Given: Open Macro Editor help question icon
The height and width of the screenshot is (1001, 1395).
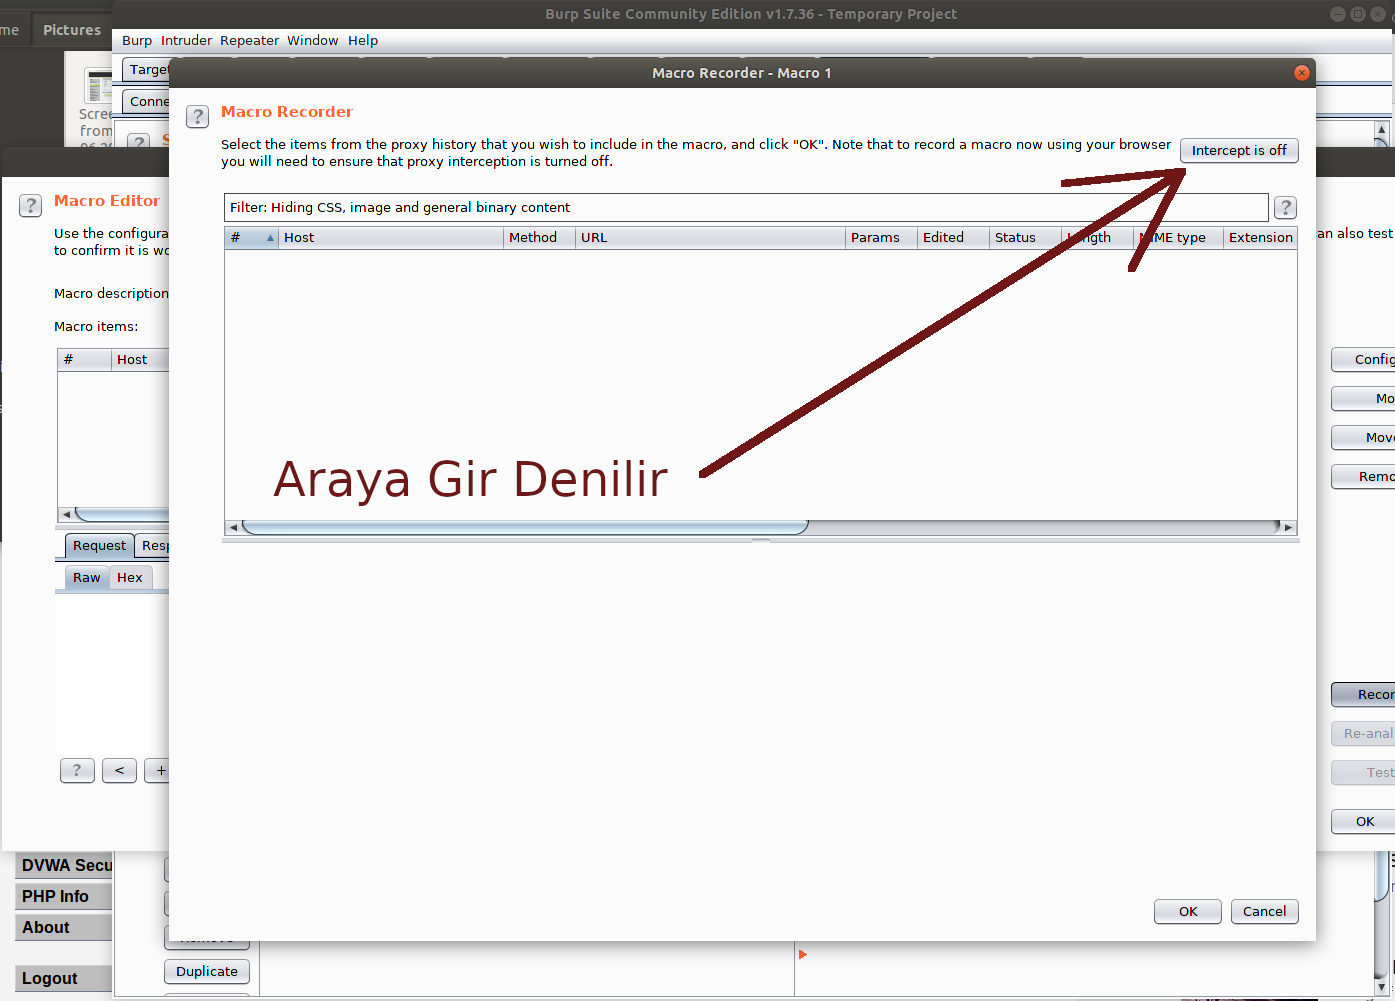Looking at the screenshot, I should [31, 205].
